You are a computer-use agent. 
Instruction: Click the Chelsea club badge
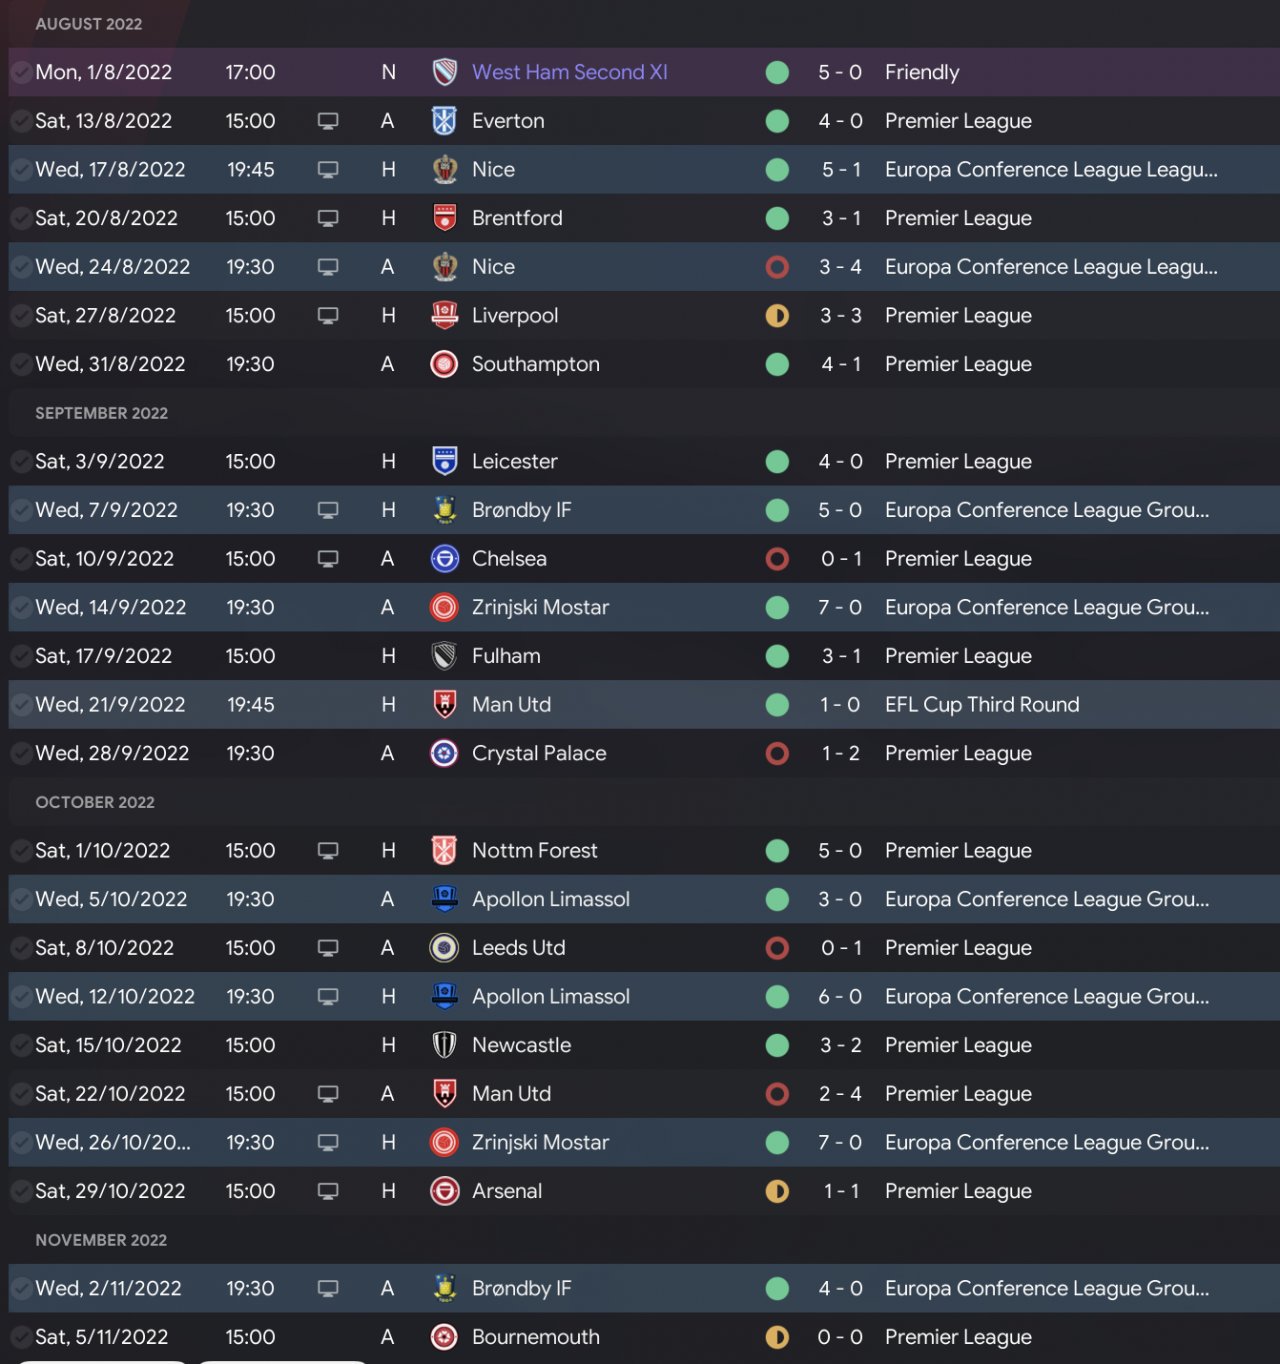tap(444, 559)
